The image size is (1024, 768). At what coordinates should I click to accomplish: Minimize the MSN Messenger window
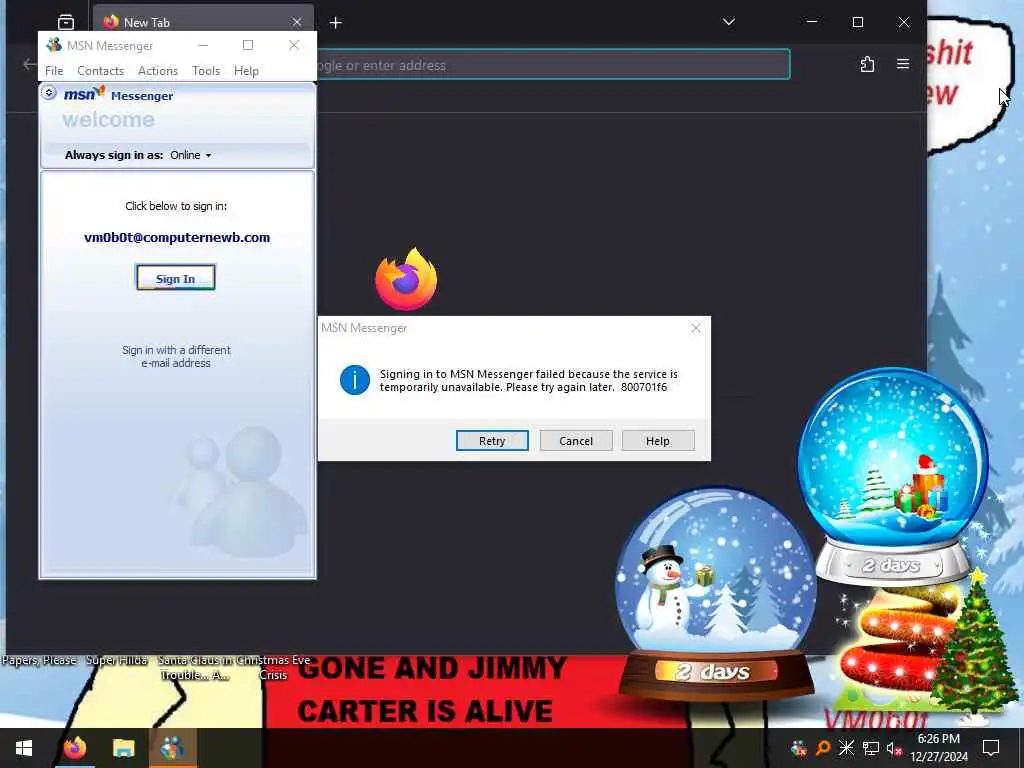click(203, 45)
